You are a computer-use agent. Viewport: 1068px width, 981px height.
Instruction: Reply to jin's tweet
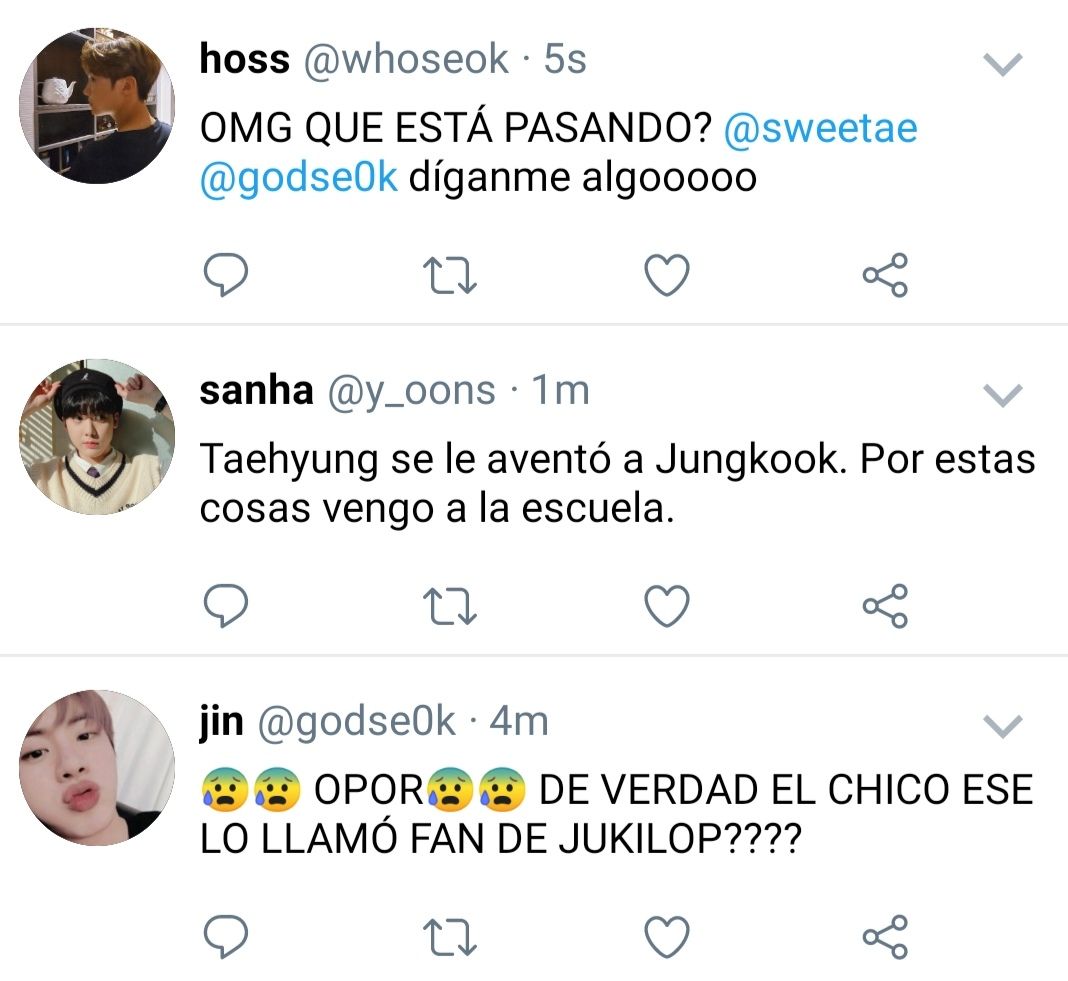pos(226,937)
